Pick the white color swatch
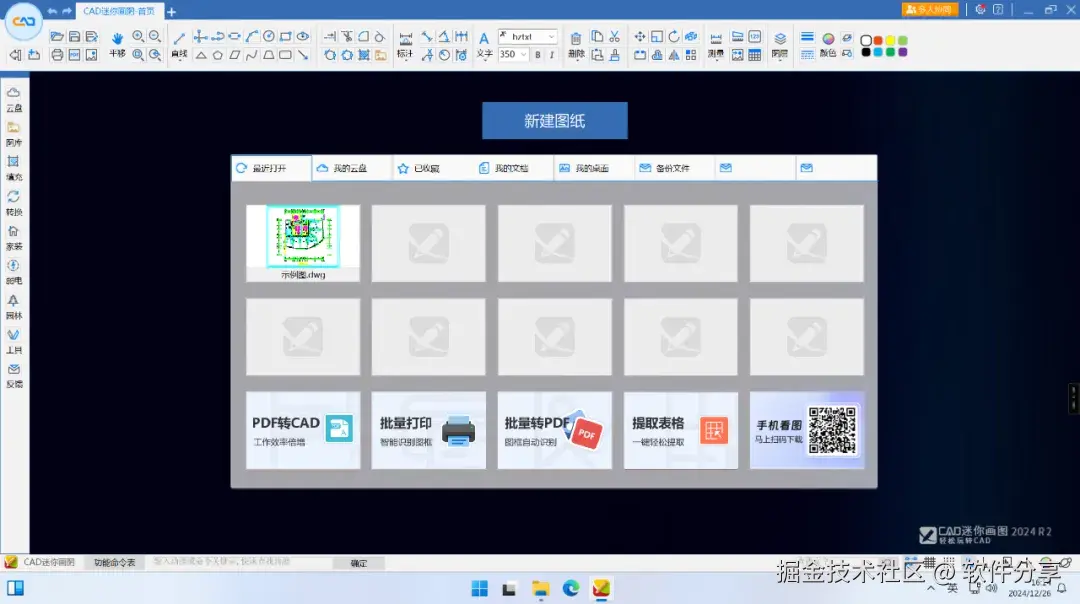The height and width of the screenshot is (604, 1080). tap(866, 40)
